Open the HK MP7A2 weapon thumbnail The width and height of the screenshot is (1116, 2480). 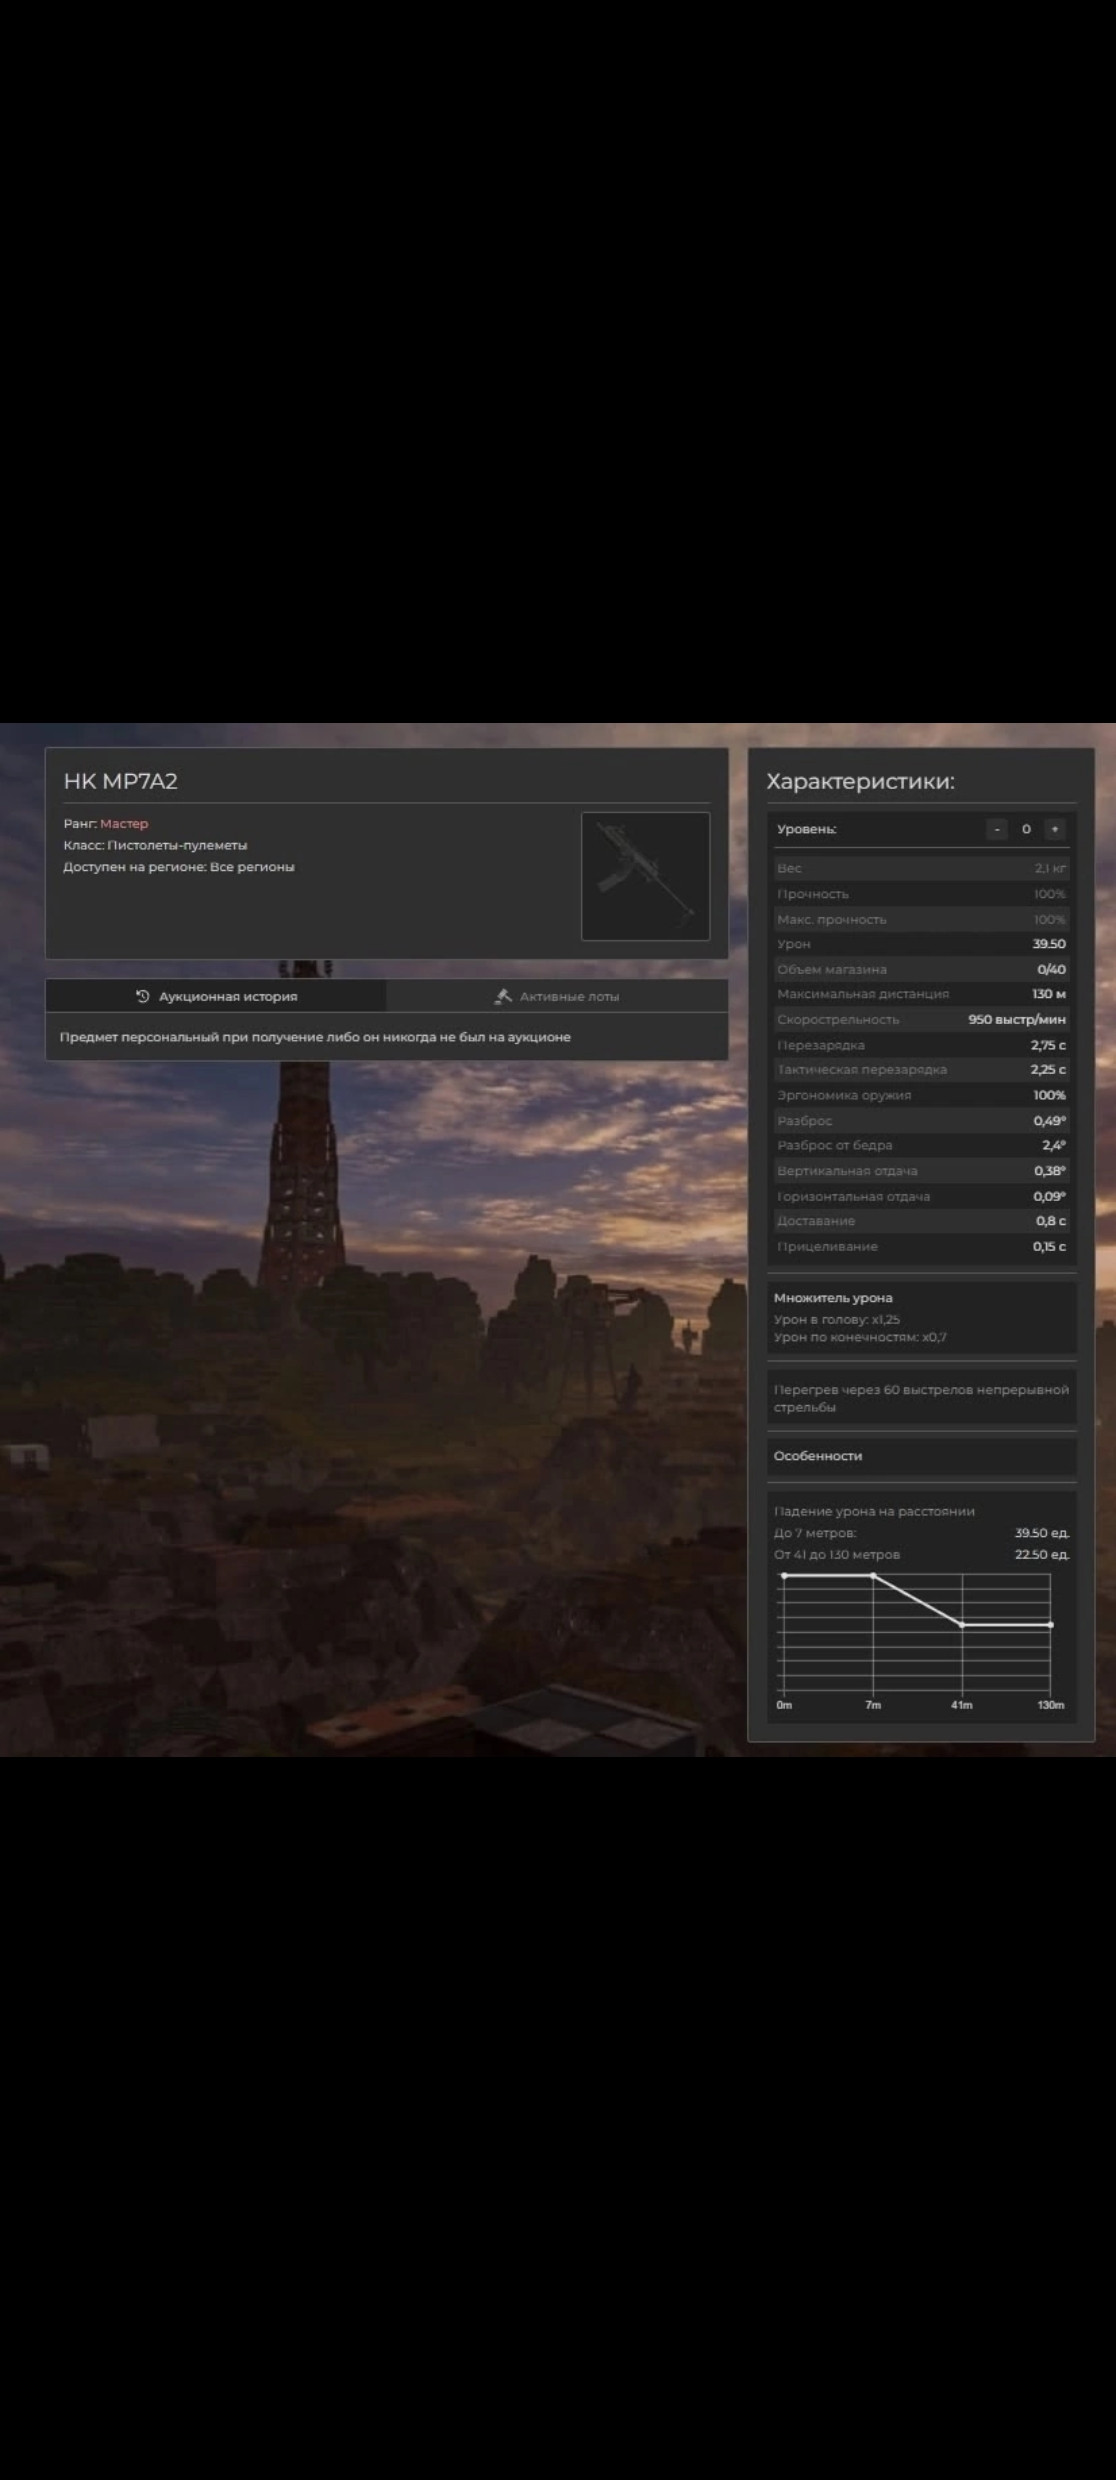pos(646,876)
